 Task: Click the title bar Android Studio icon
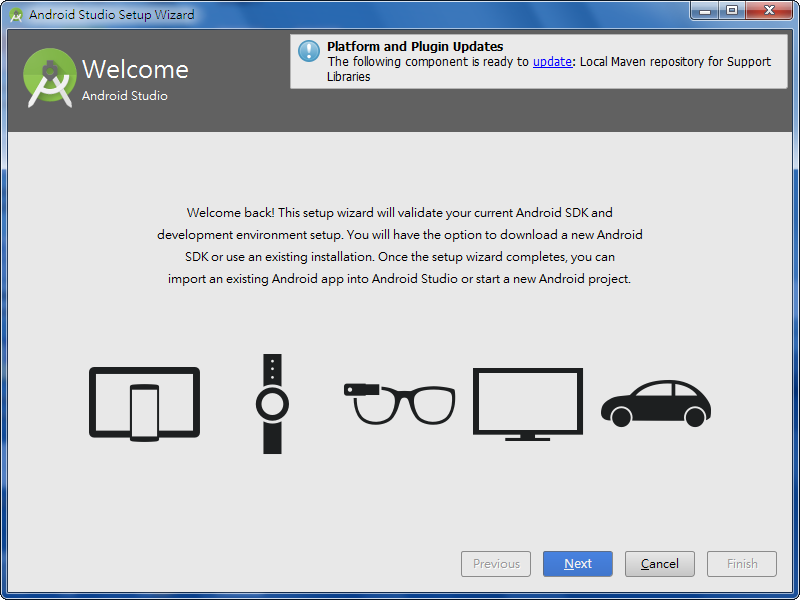tap(16, 15)
